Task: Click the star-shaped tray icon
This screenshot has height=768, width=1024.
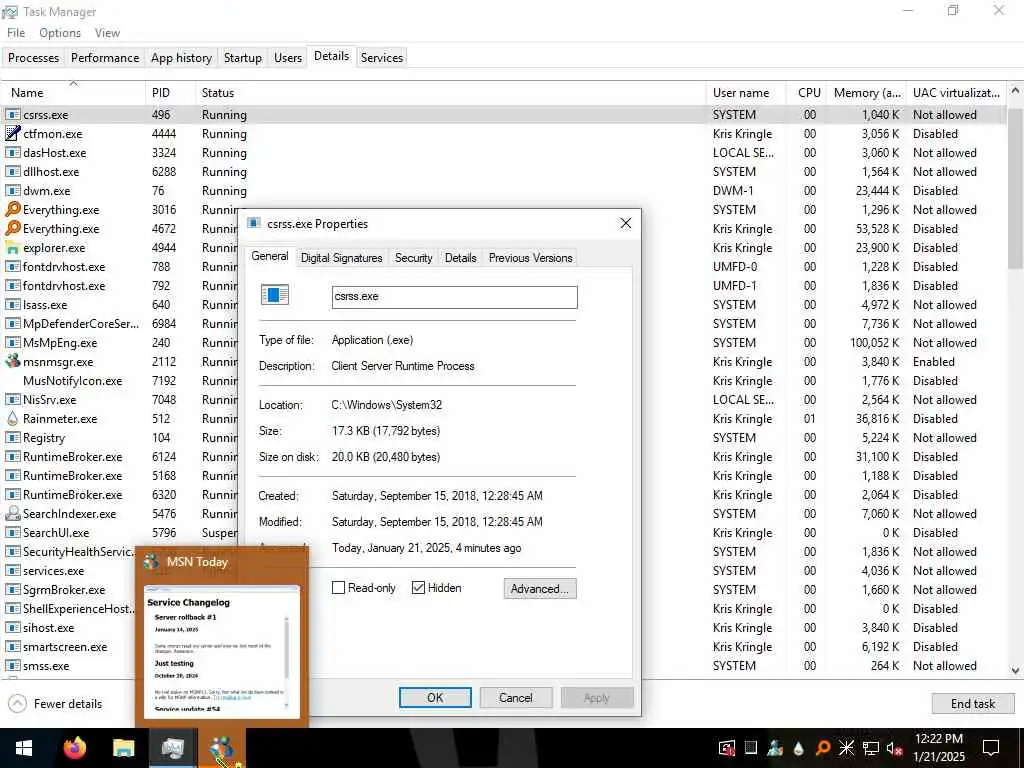Action: pos(846,748)
